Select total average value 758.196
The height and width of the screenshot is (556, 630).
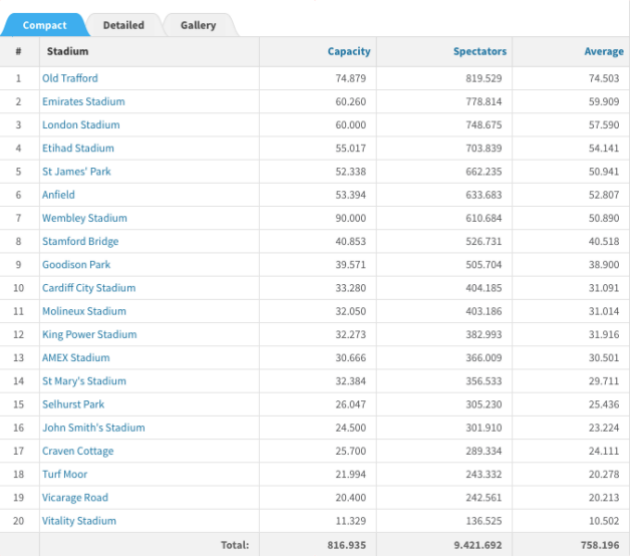[x=600, y=545]
